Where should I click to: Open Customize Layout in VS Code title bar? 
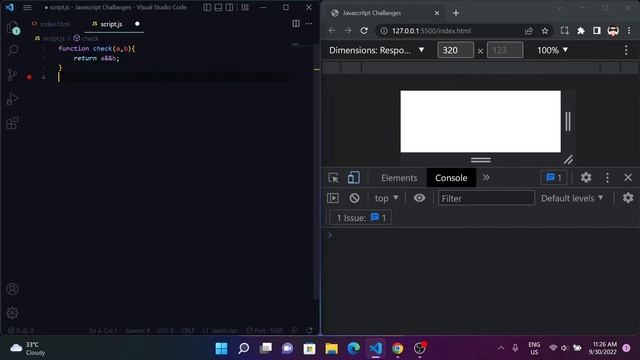point(245,7)
